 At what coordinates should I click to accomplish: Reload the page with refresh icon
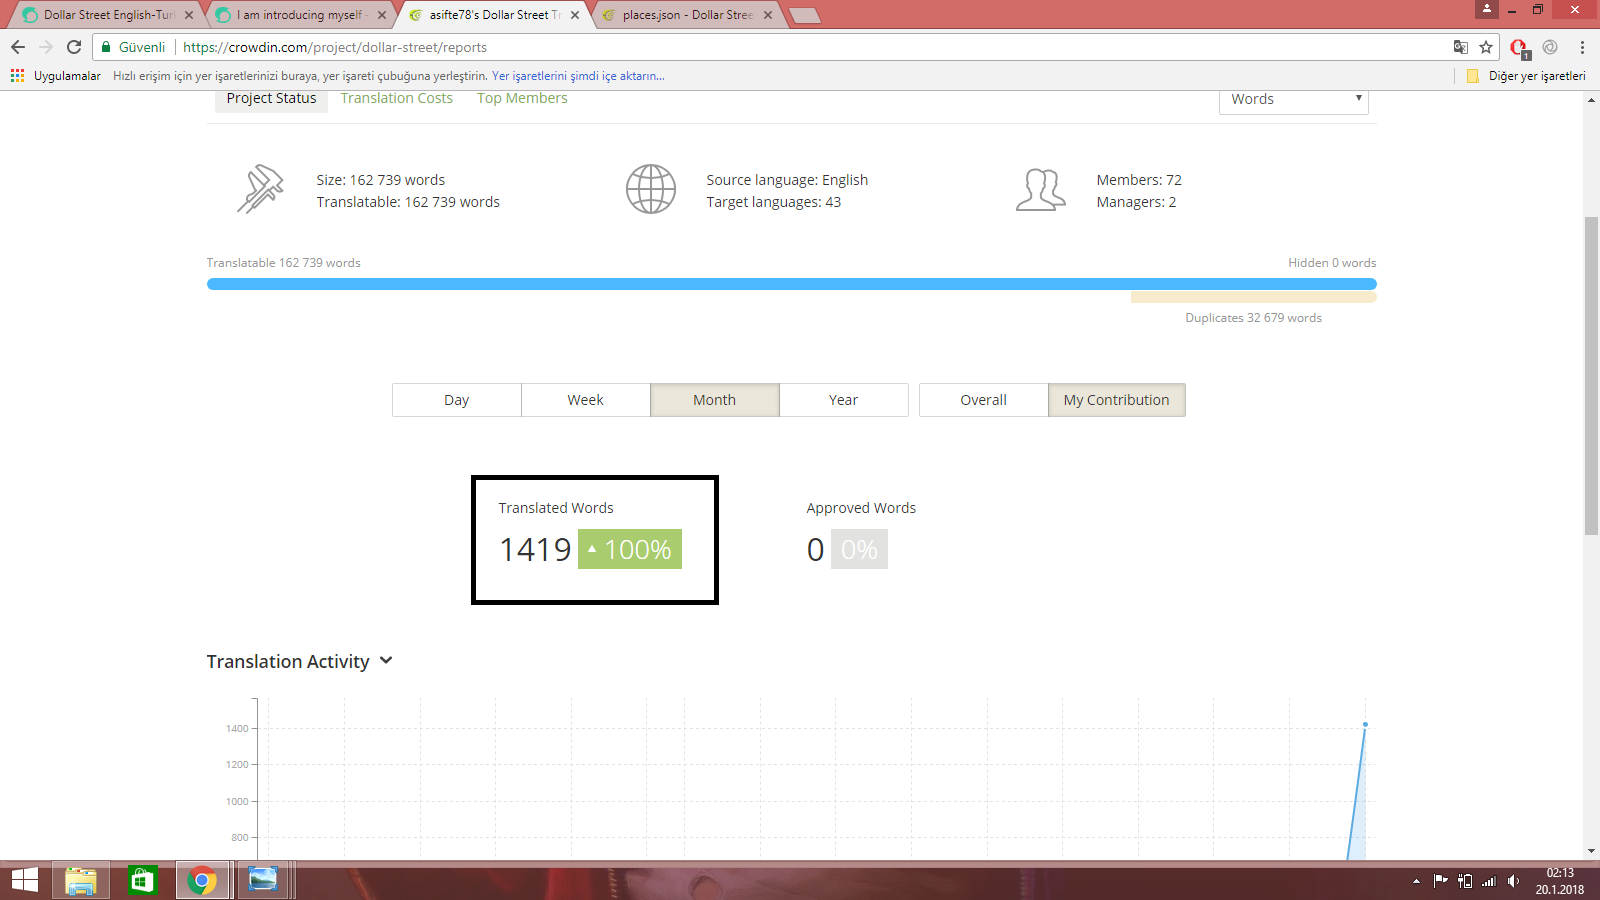click(74, 47)
